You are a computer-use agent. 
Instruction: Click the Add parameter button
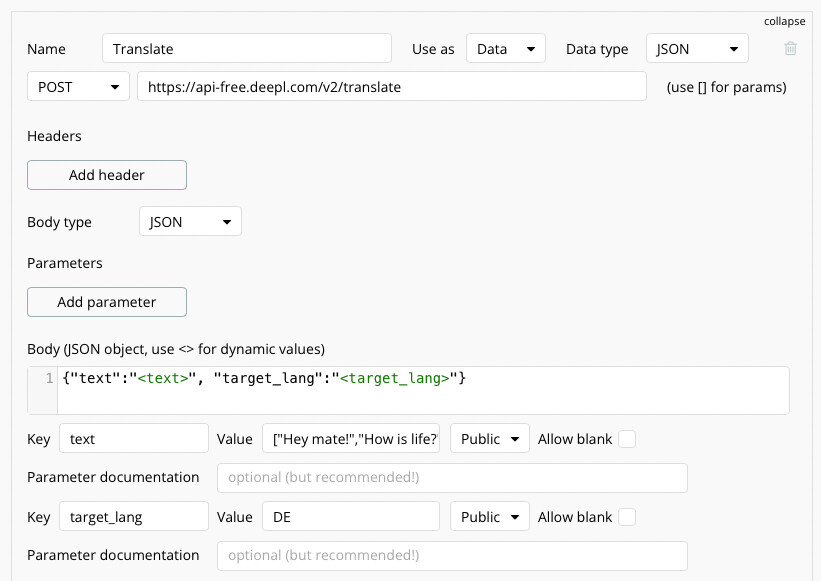pos(107,302)
